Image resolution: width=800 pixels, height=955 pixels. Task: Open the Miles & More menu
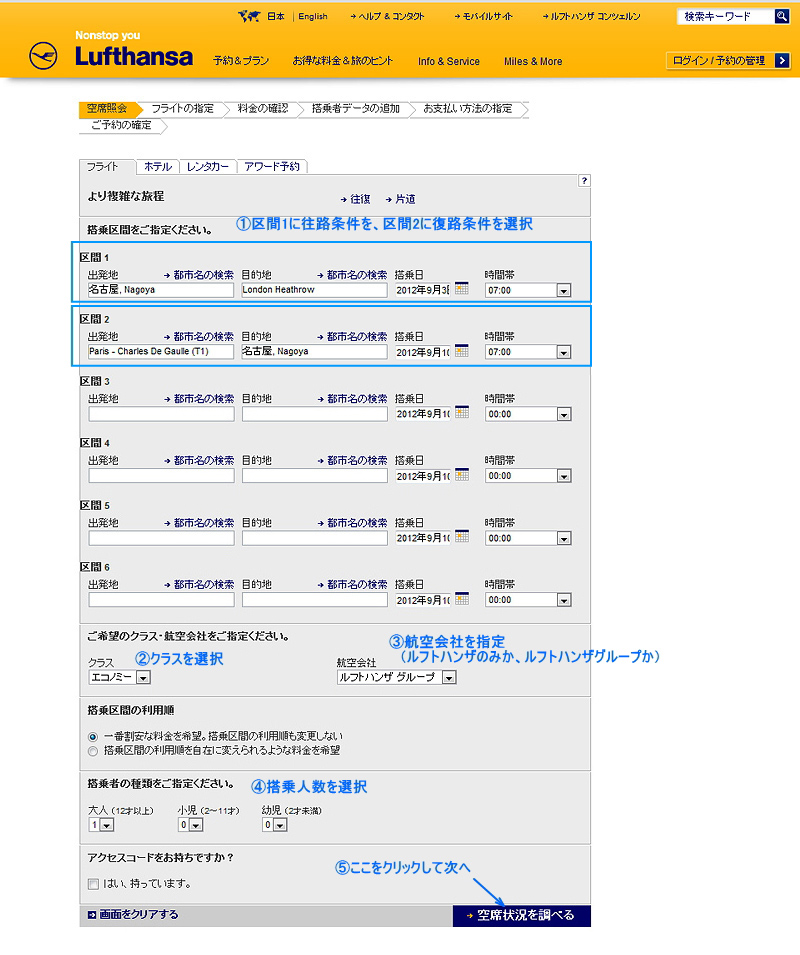533,62
